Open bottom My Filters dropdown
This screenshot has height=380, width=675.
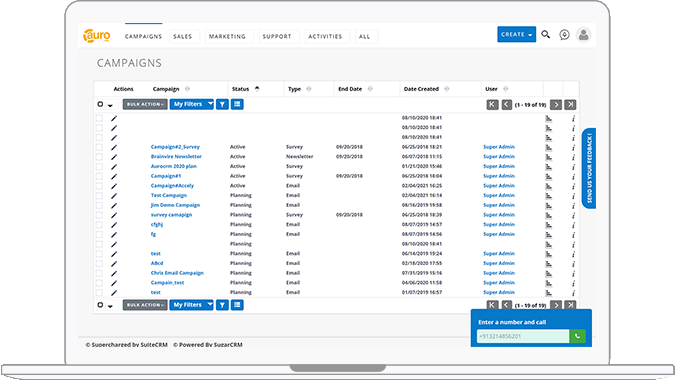tap(192, 305)
